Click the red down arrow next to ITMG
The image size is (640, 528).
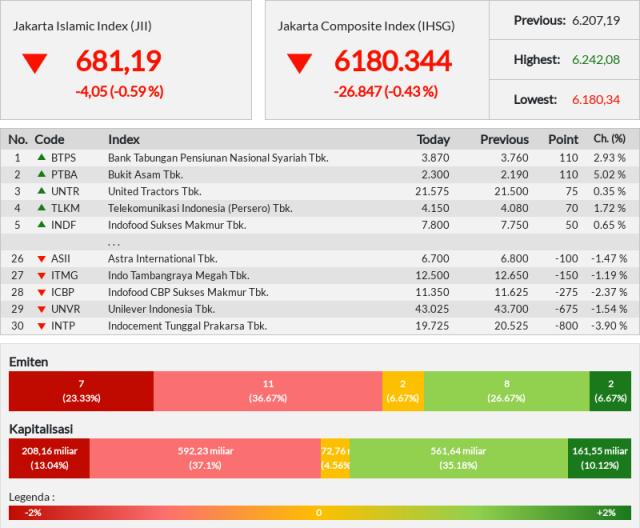pos(41,276)
